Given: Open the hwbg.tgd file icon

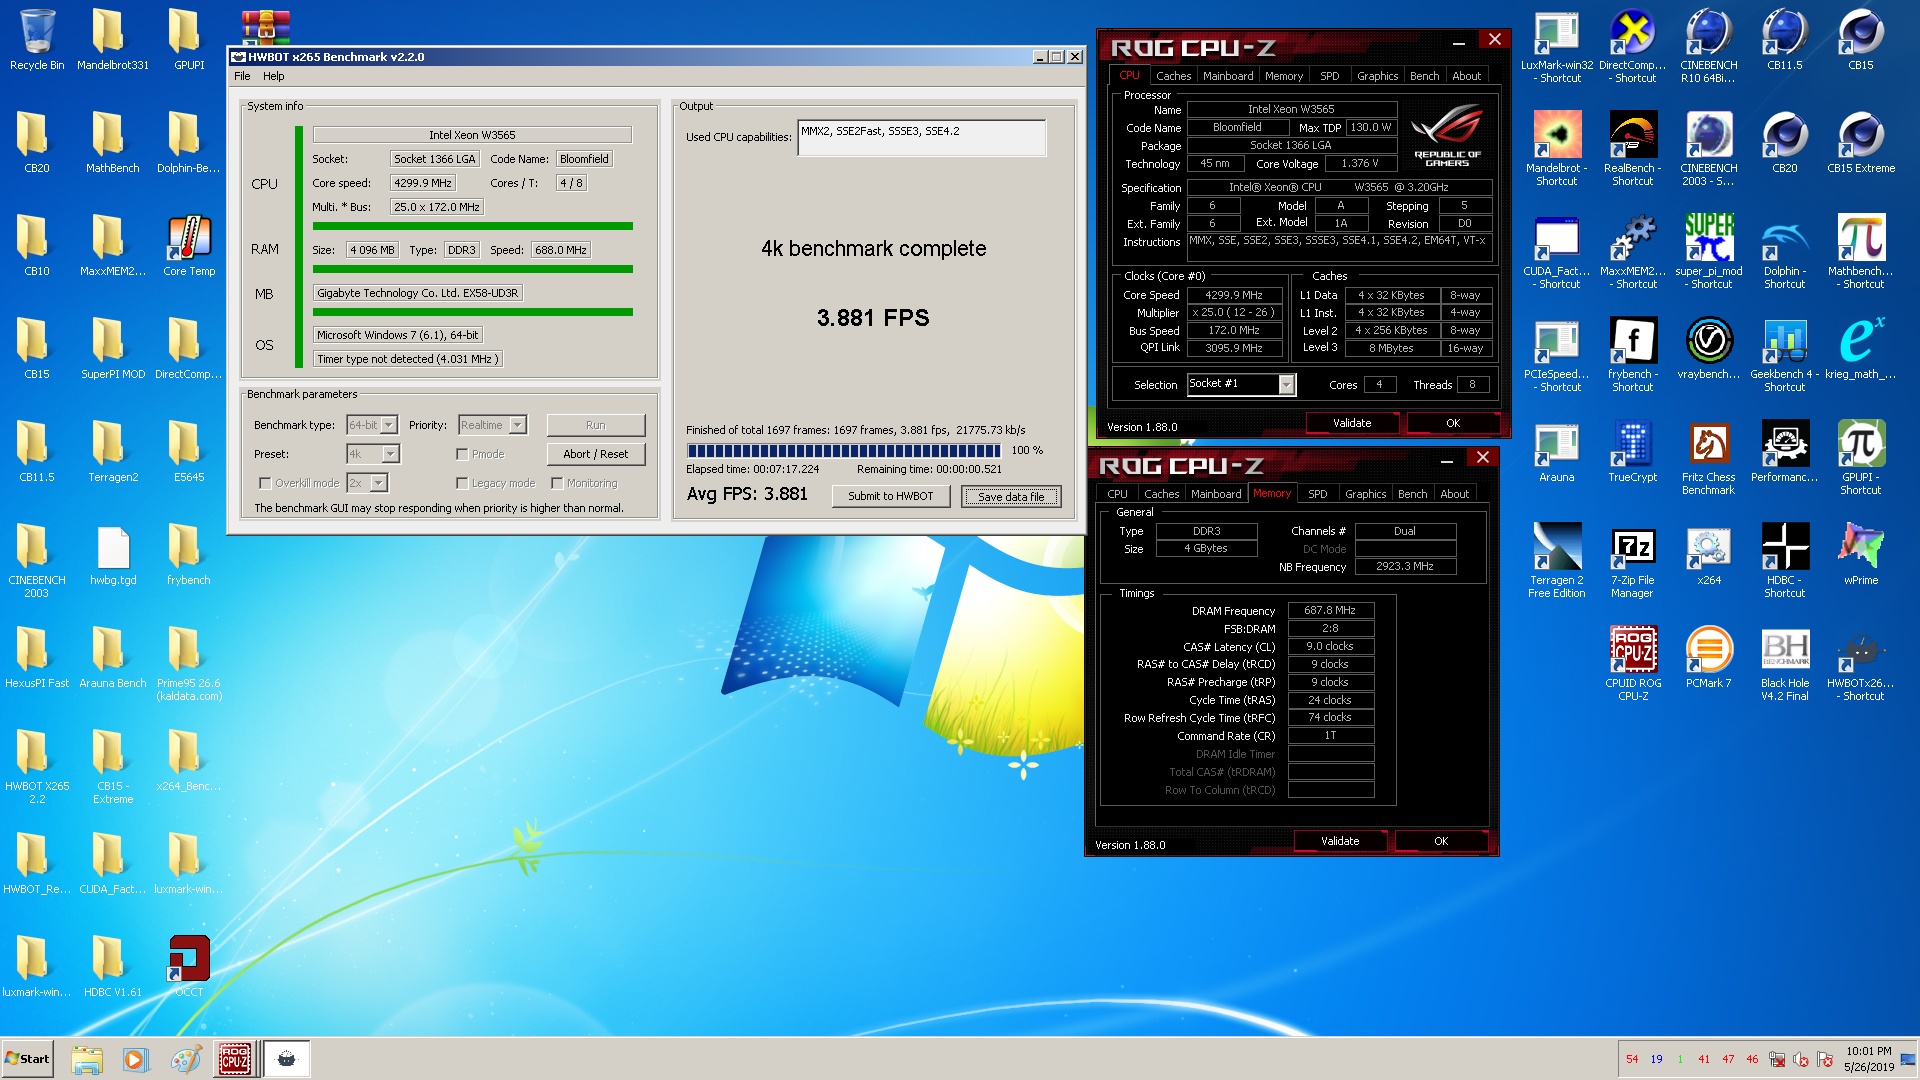Looking at the screenshot, I should [x=113, y=555].
